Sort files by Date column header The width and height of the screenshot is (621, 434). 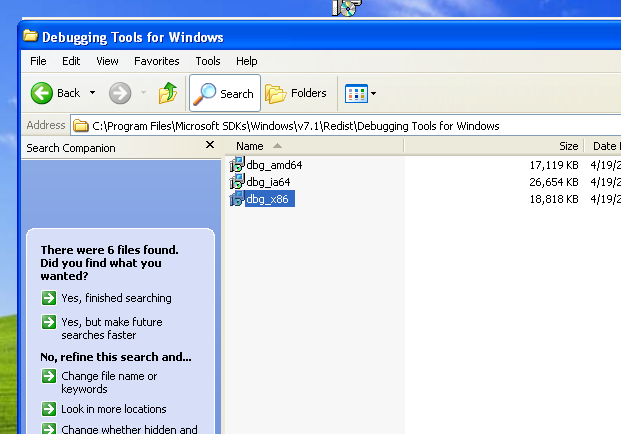[x=603, y=146]
